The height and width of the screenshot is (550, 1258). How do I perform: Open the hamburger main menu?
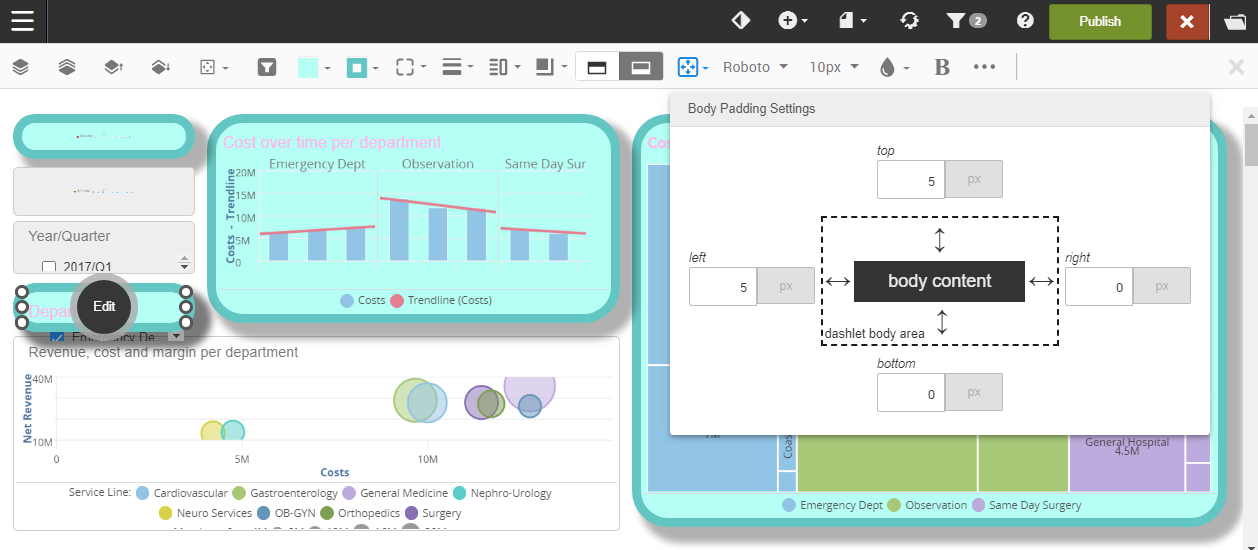click(22, 21)
